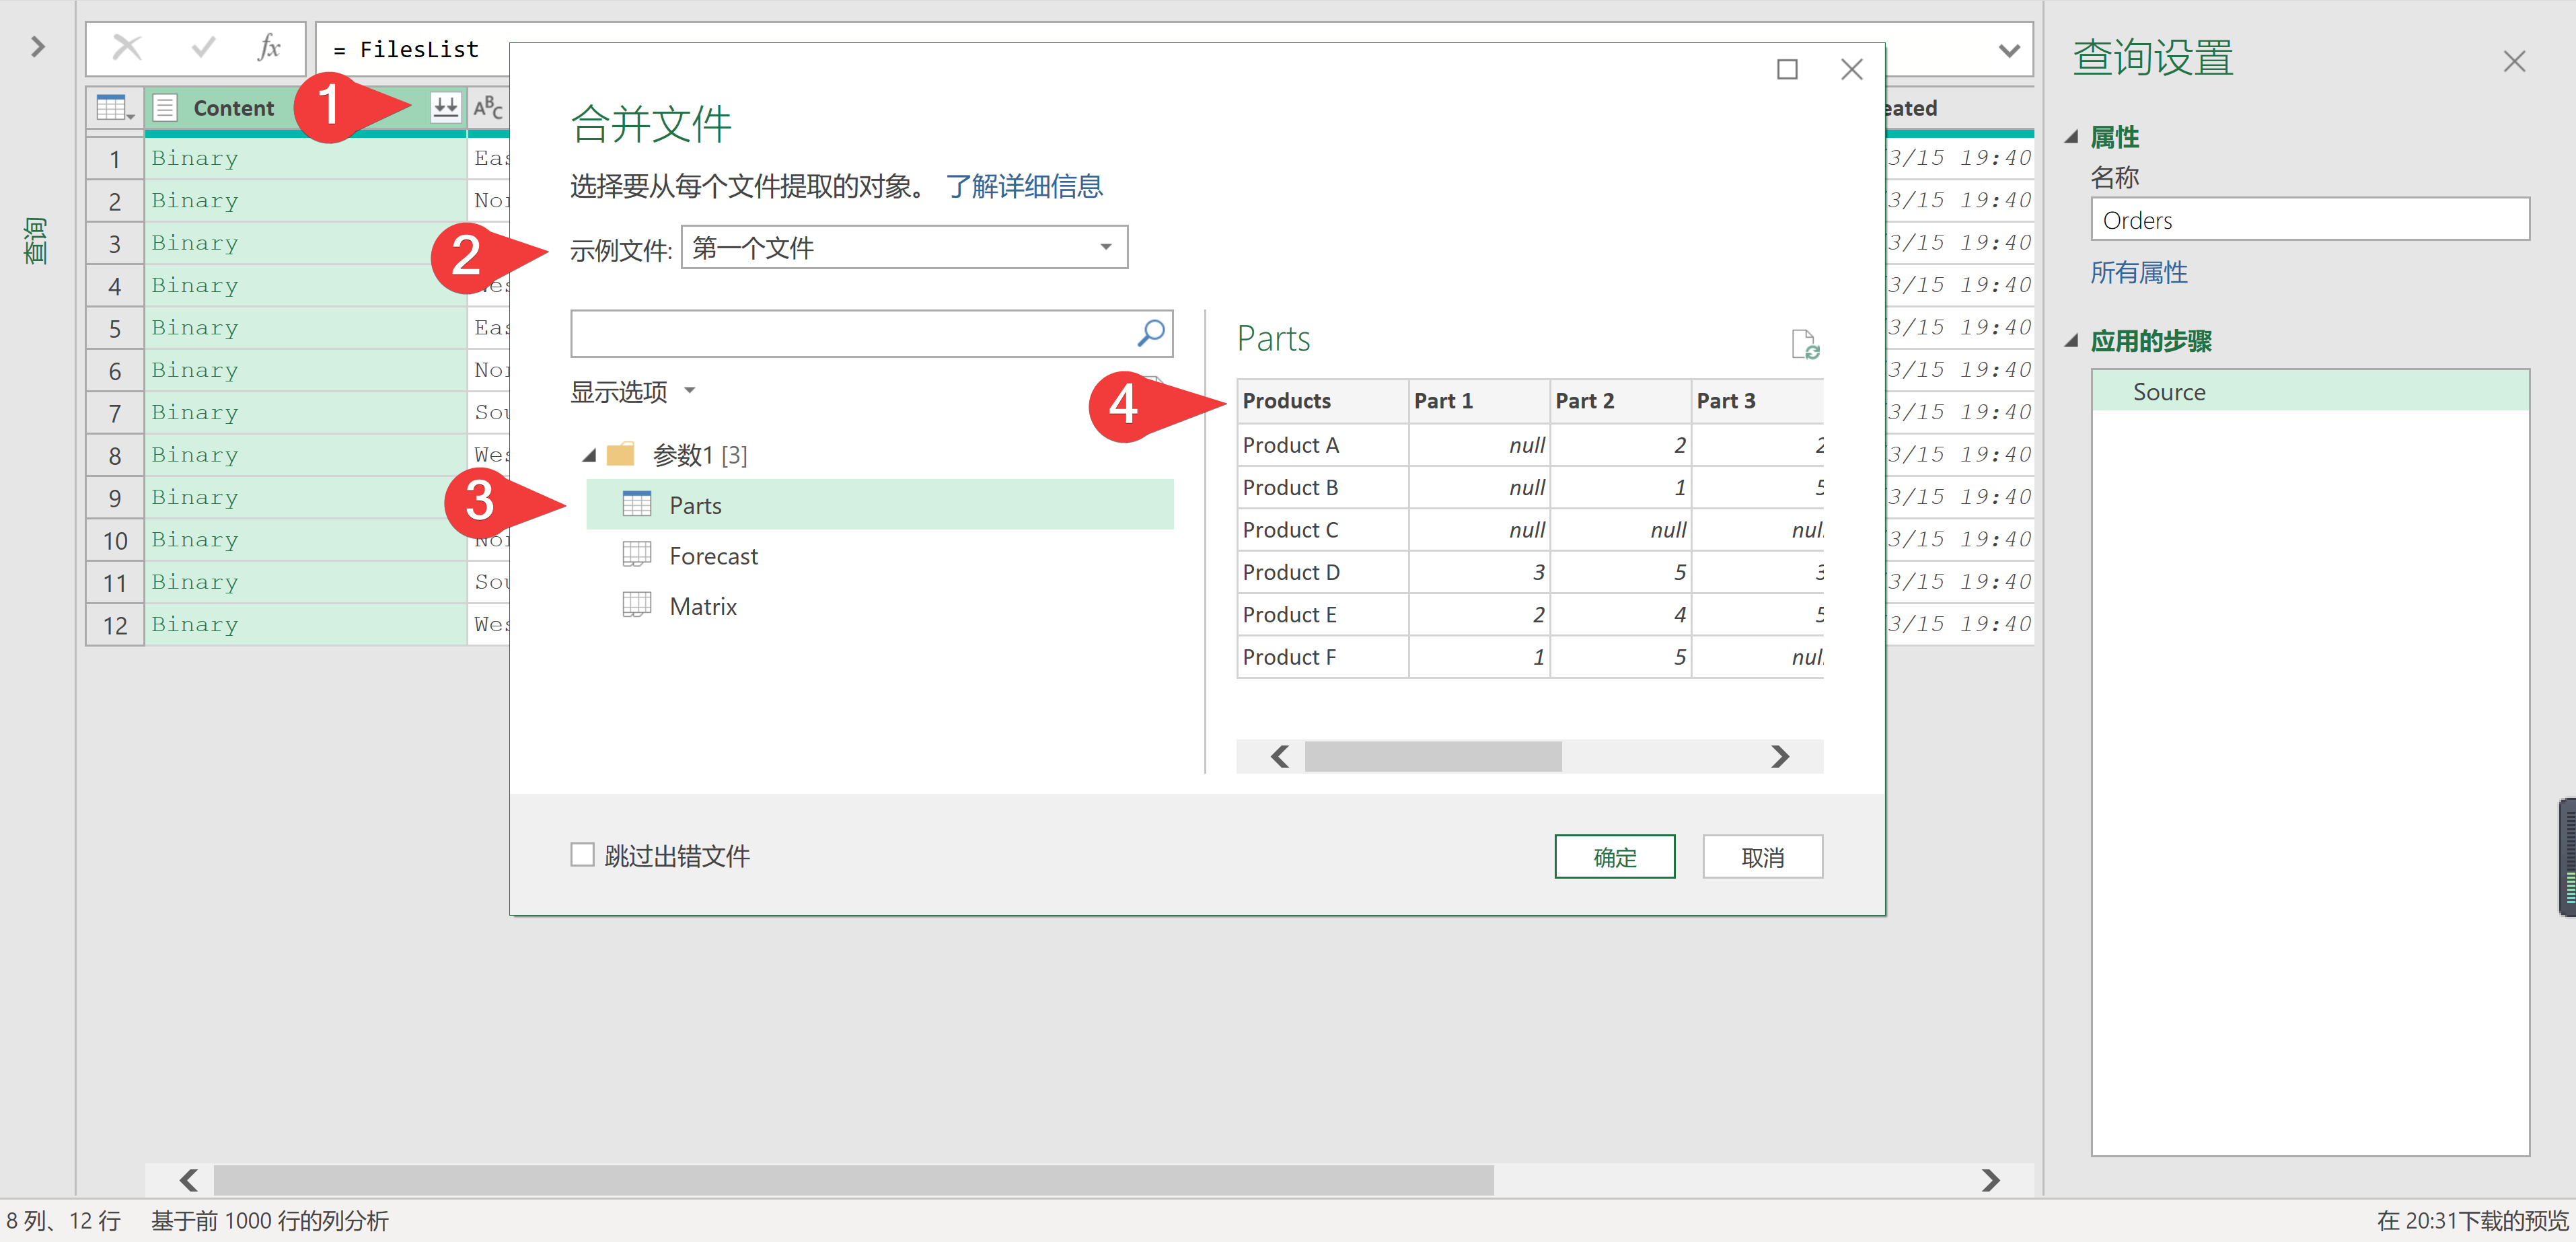Viewport: 2576px width, 1242px height.
Task: Select the Forecast sheet item
Action: pos(712,556)
